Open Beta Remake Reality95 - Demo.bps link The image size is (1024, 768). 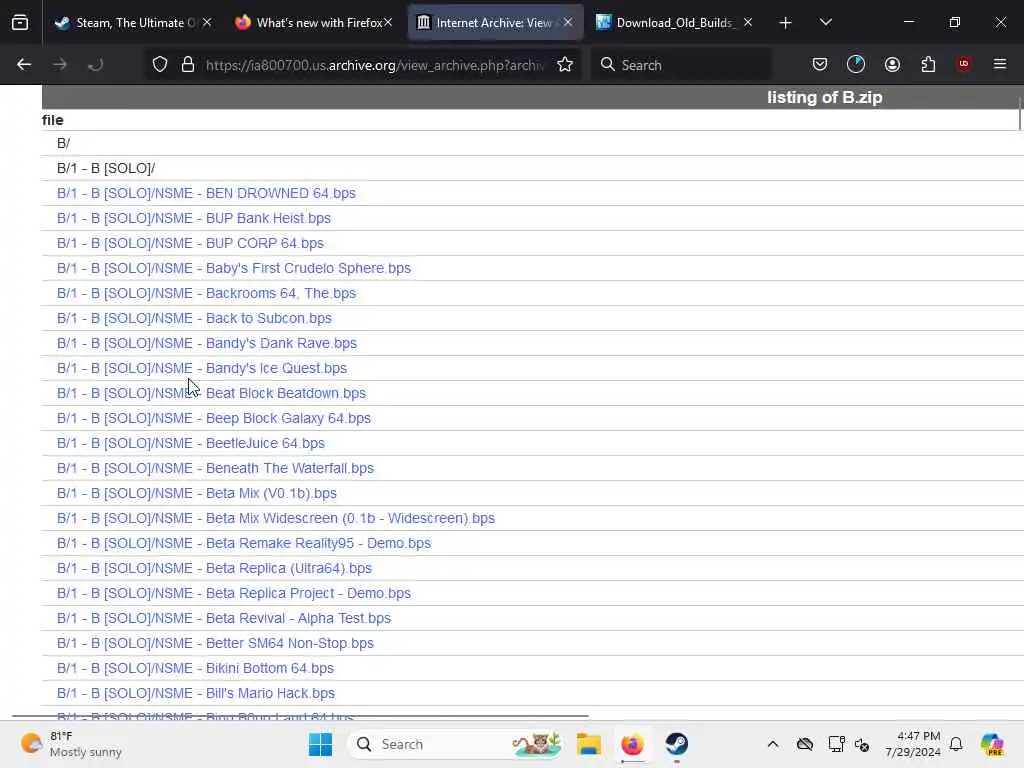click(x=244, y=543)
